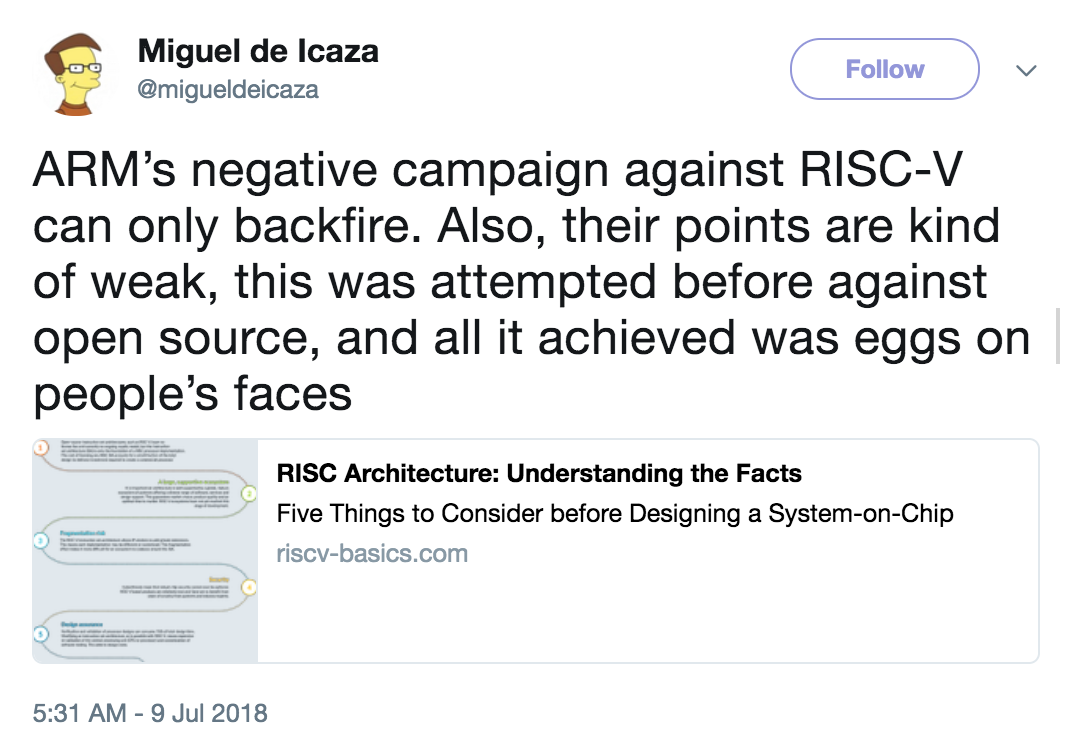This screenshot has width=1088, height=742.
Task: Click the 'Security' heading in the preview image
Action: click(x=222, y=580)
